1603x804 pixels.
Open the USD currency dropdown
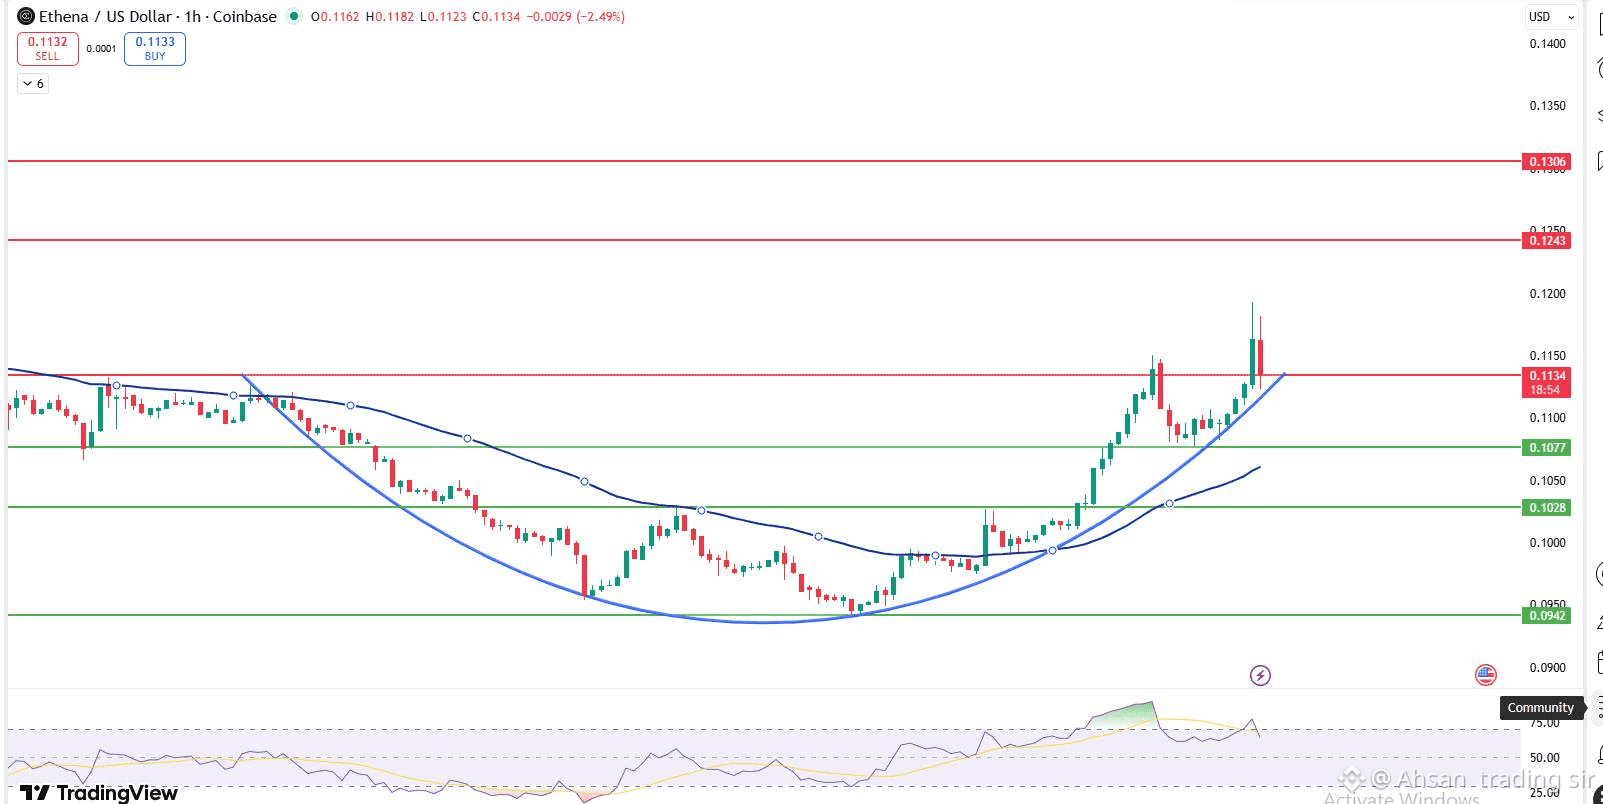click(1551, 16)
